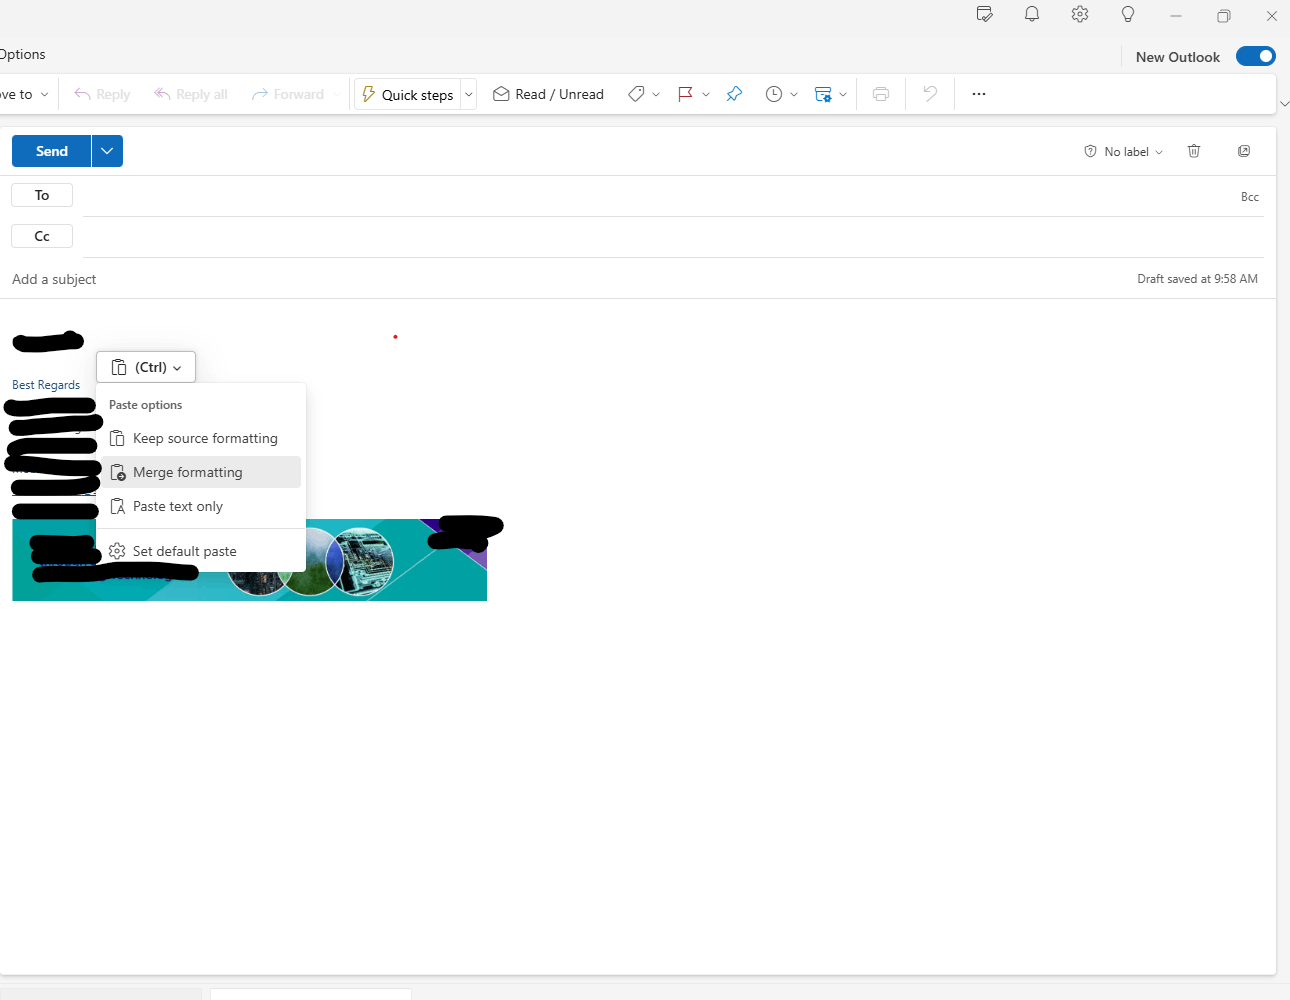Screen dimensions: 1290x1000
Task: Mark message Read / Unread
Action: pyautogui.click(x=548, y=94)
